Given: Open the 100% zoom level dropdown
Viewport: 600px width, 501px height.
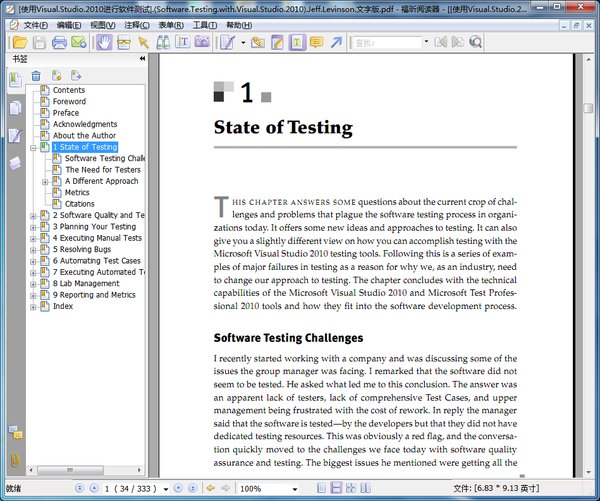Looking at the screenshot, I should point(295,489).
